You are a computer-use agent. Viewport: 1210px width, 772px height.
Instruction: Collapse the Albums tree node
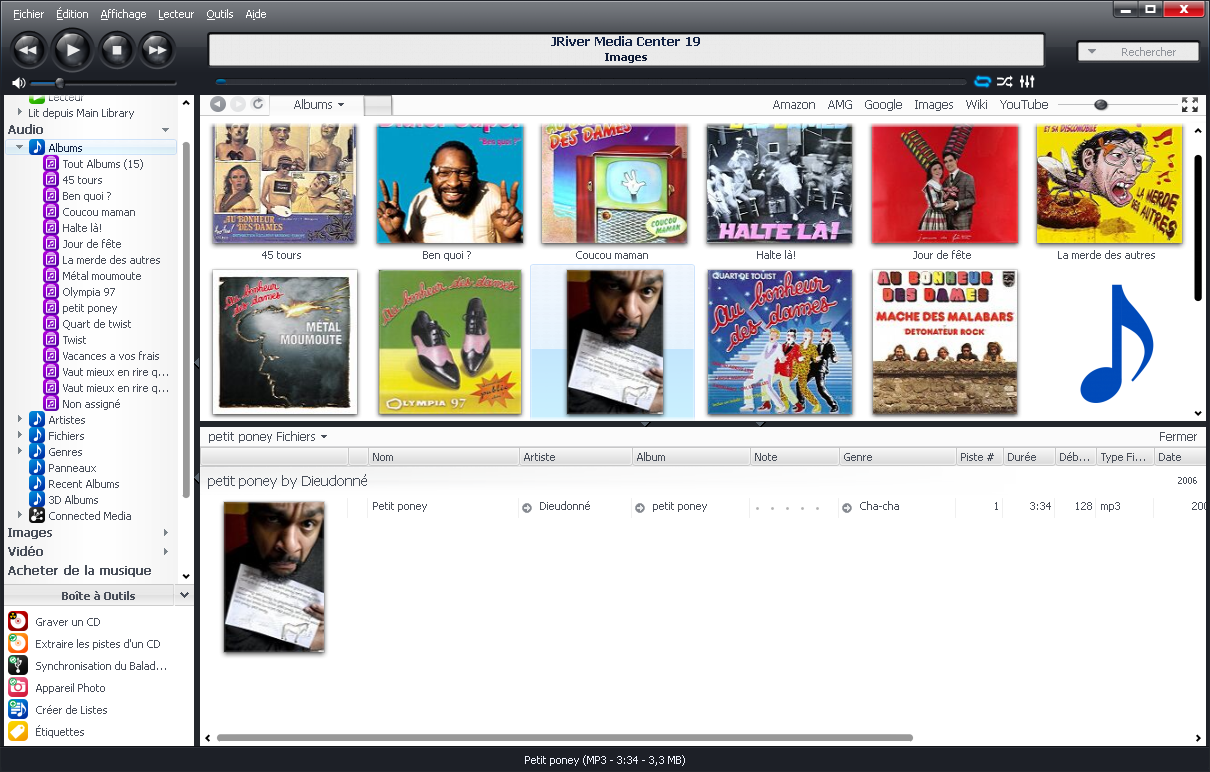20,148
